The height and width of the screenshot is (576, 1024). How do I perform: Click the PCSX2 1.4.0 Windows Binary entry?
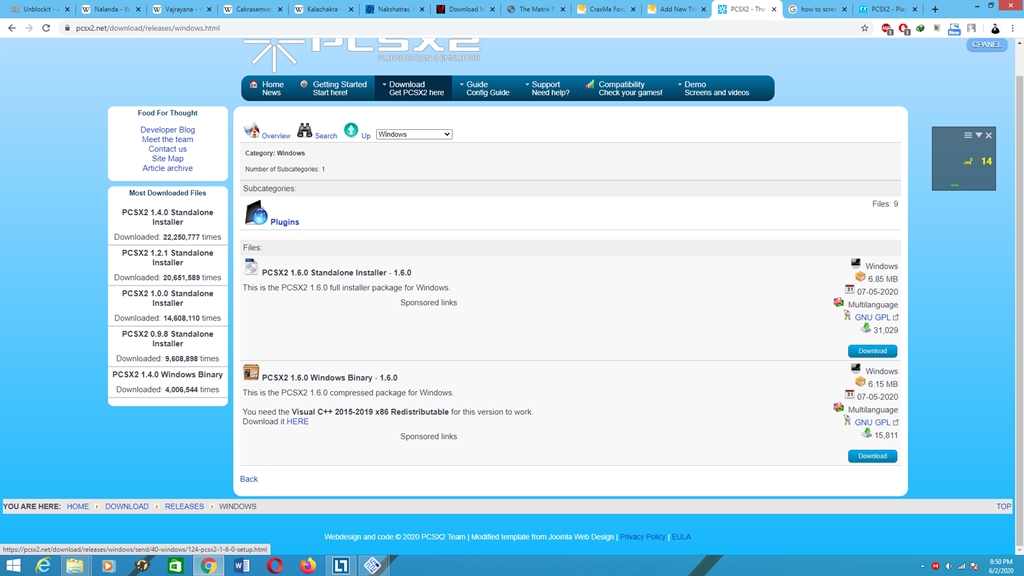coord(167,375)
